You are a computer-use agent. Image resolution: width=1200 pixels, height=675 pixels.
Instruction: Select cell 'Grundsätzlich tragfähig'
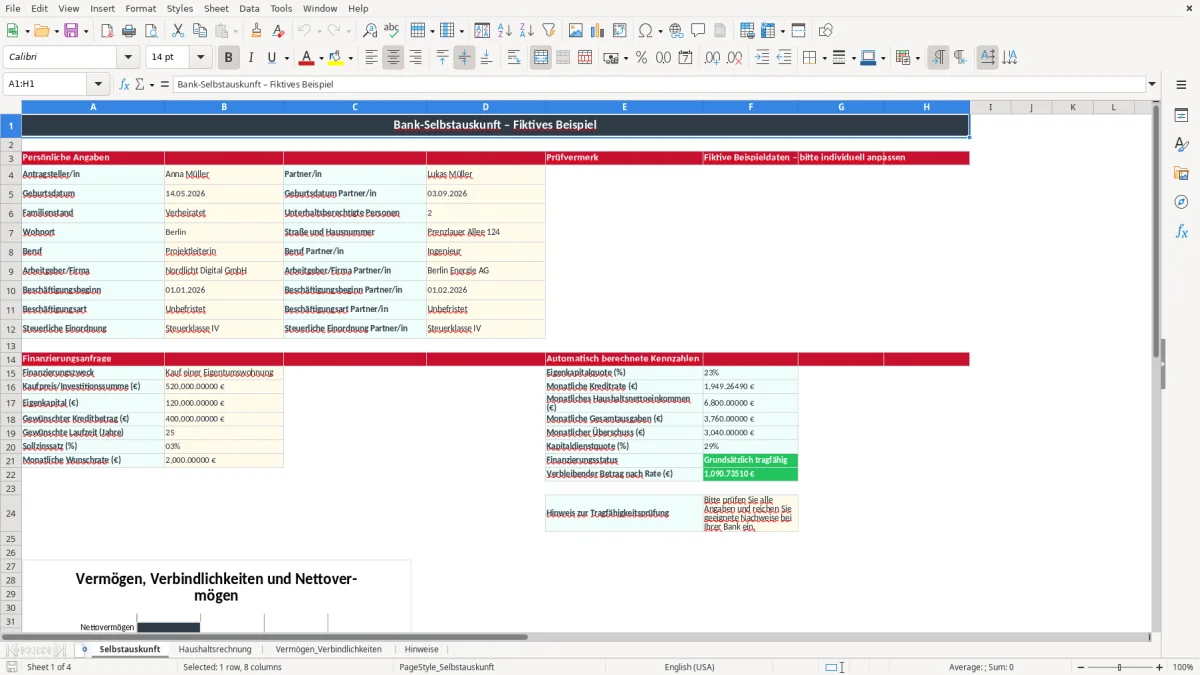[x=750, y=460]
